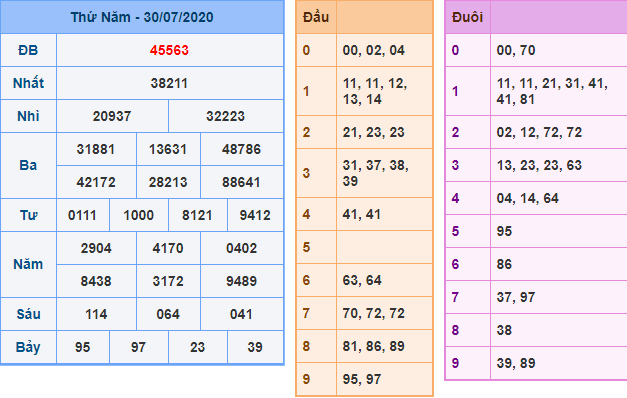
Task: Select Tư prize number 8121
Action: [x=197, y=216]
